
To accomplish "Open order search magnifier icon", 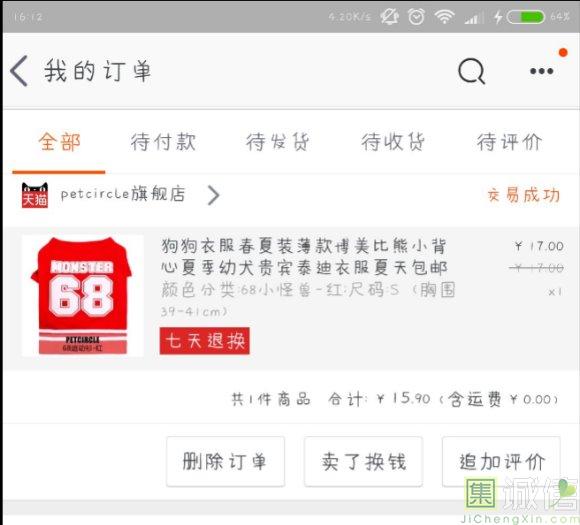I will tap(472, 71).
